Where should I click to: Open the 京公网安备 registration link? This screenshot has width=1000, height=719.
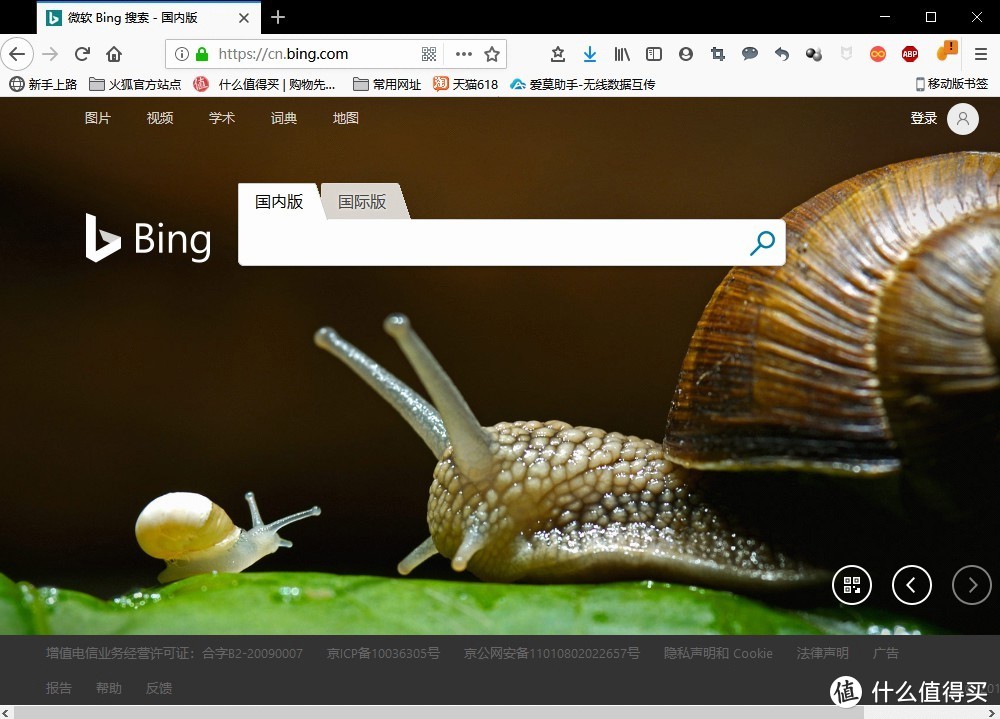[552, 653]
